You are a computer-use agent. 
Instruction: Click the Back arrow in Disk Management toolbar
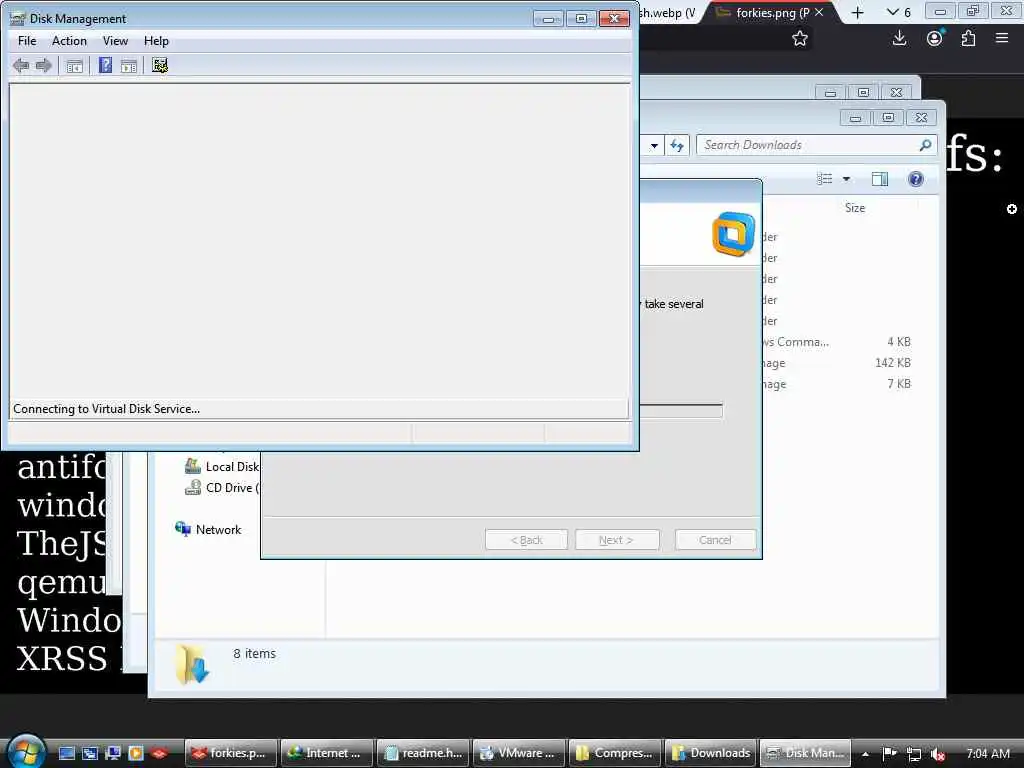(x=21, y=65)
